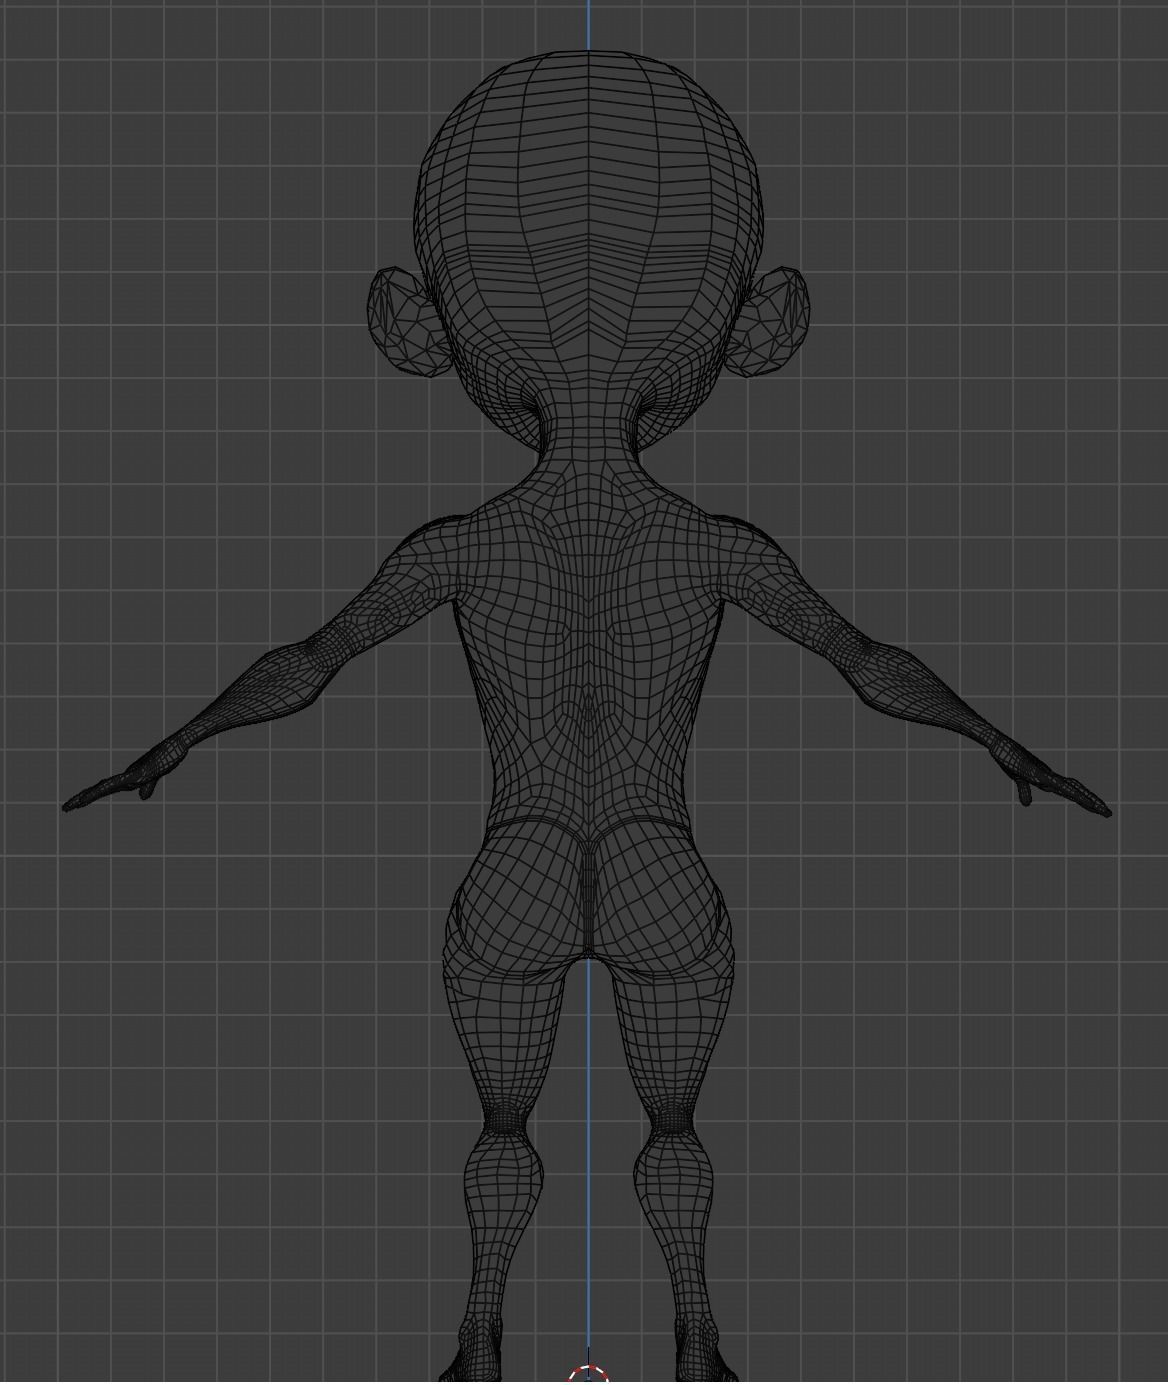
Task: Click the knee of the left-side leg
Action: tap(503, 1117)
